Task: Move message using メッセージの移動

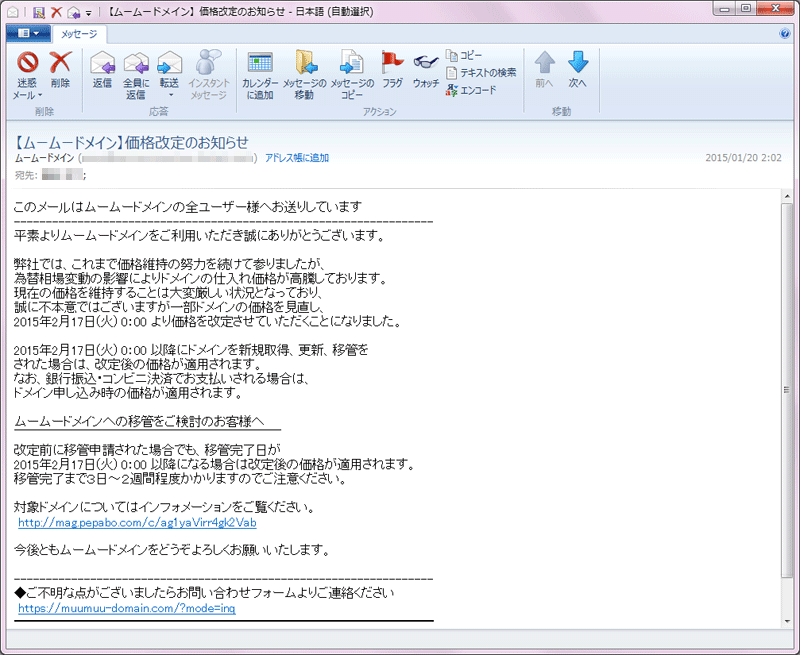Action: [305, 74]
